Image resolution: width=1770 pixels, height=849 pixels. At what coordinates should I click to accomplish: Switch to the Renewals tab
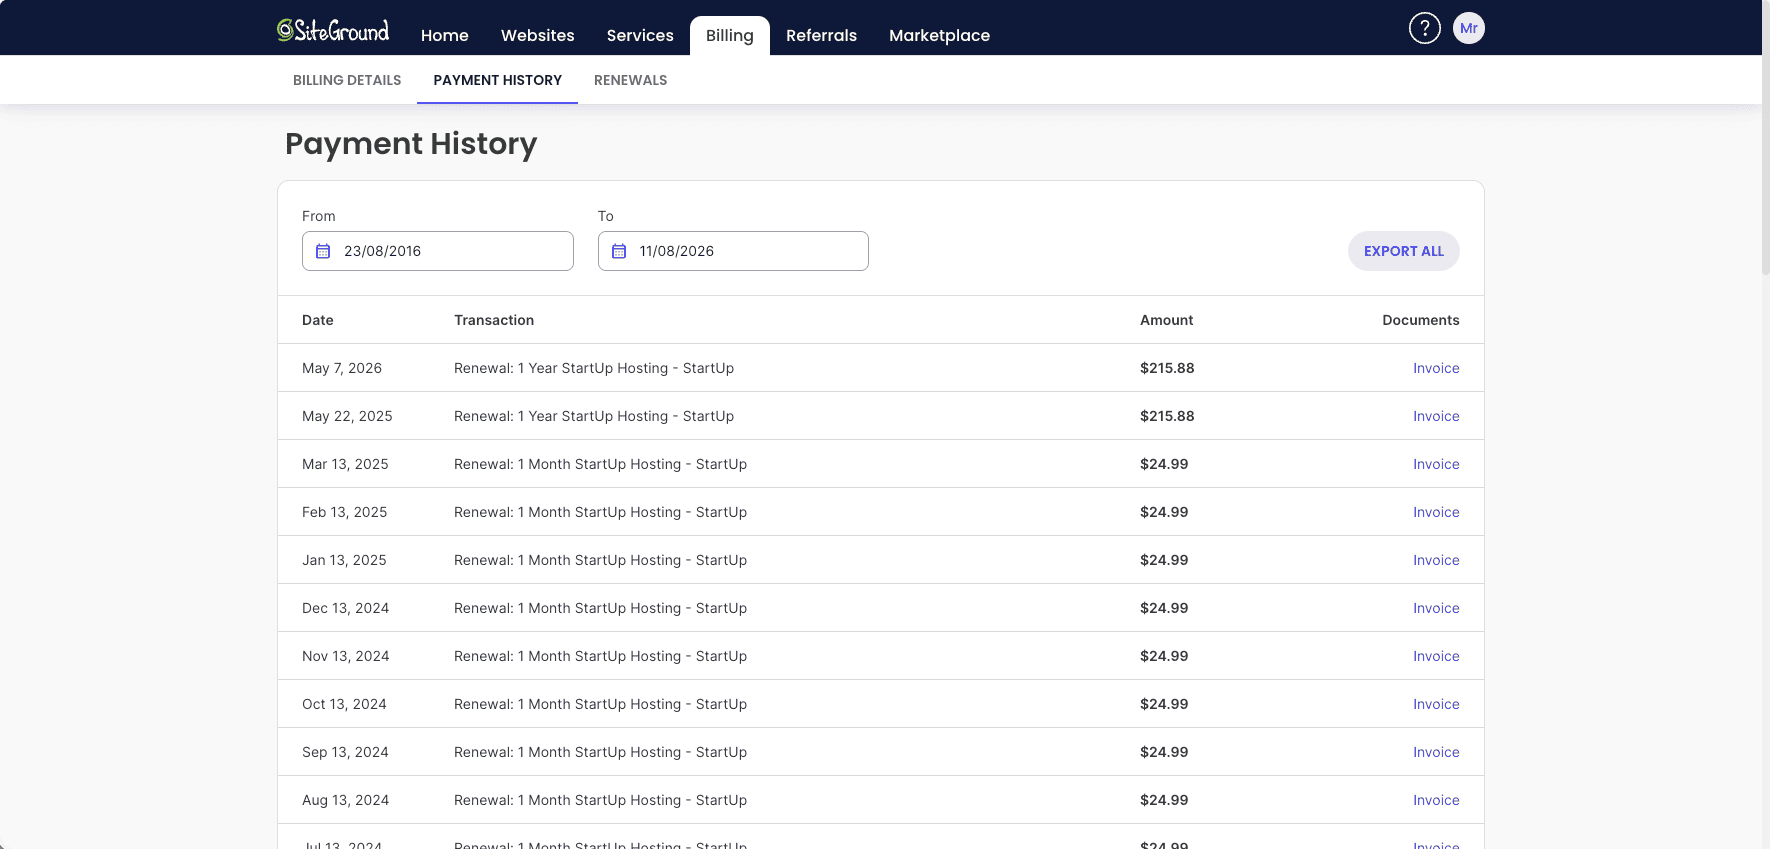tap(630, 80)
